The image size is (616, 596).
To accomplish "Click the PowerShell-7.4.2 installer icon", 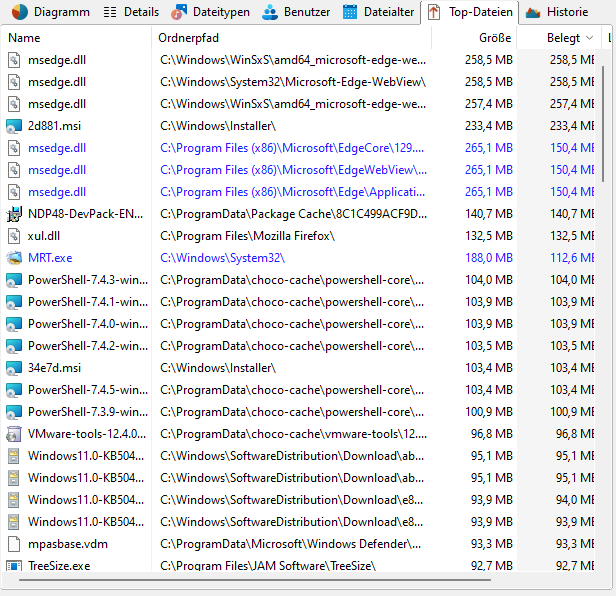I will [x=14, y=346].
